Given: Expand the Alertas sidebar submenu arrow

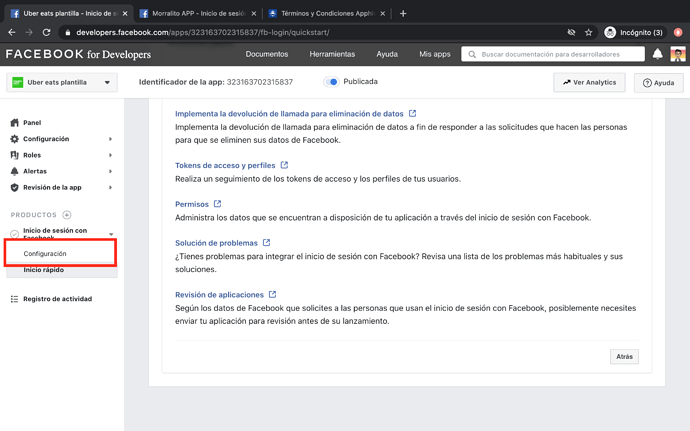Looking at the screenshot, I should (x=110, y=171).
